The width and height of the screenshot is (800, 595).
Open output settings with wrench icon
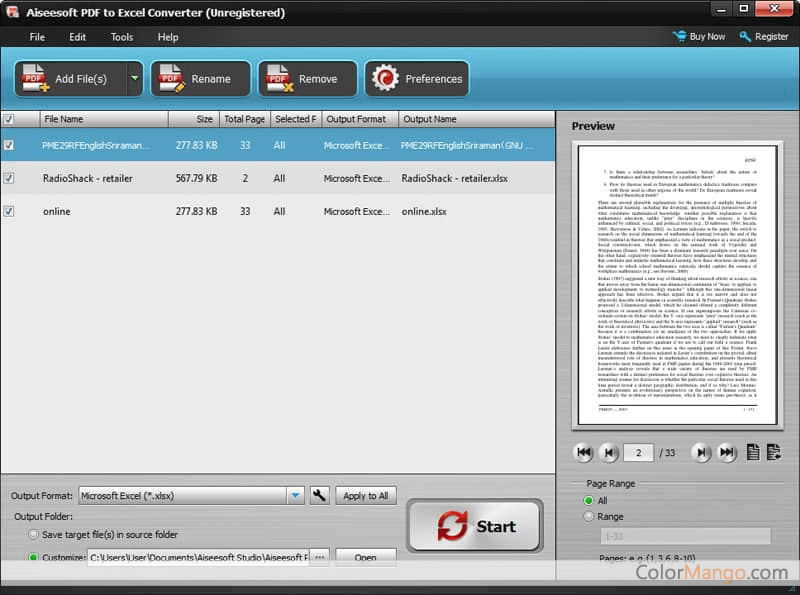[x=319, y=495]
